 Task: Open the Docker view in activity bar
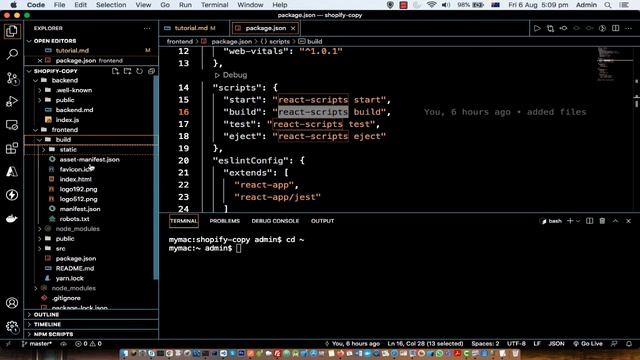coord(12,218)
